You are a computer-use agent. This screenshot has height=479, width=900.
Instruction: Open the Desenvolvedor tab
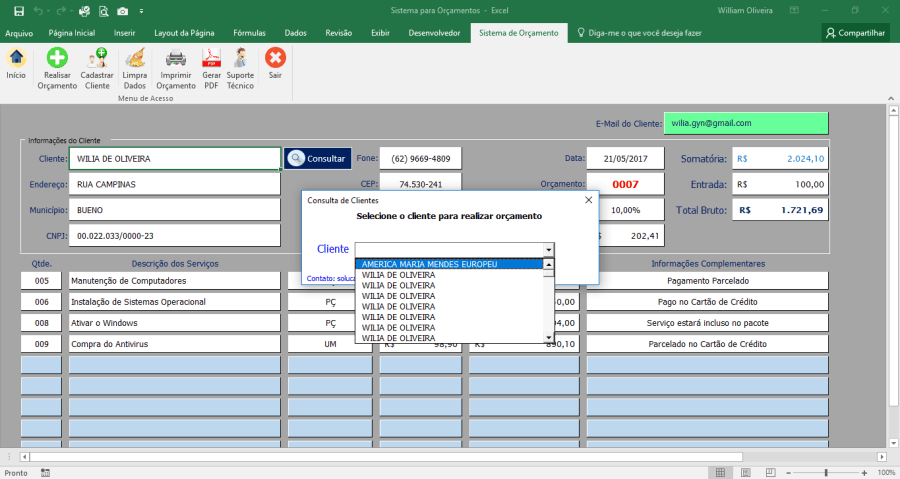435,33
